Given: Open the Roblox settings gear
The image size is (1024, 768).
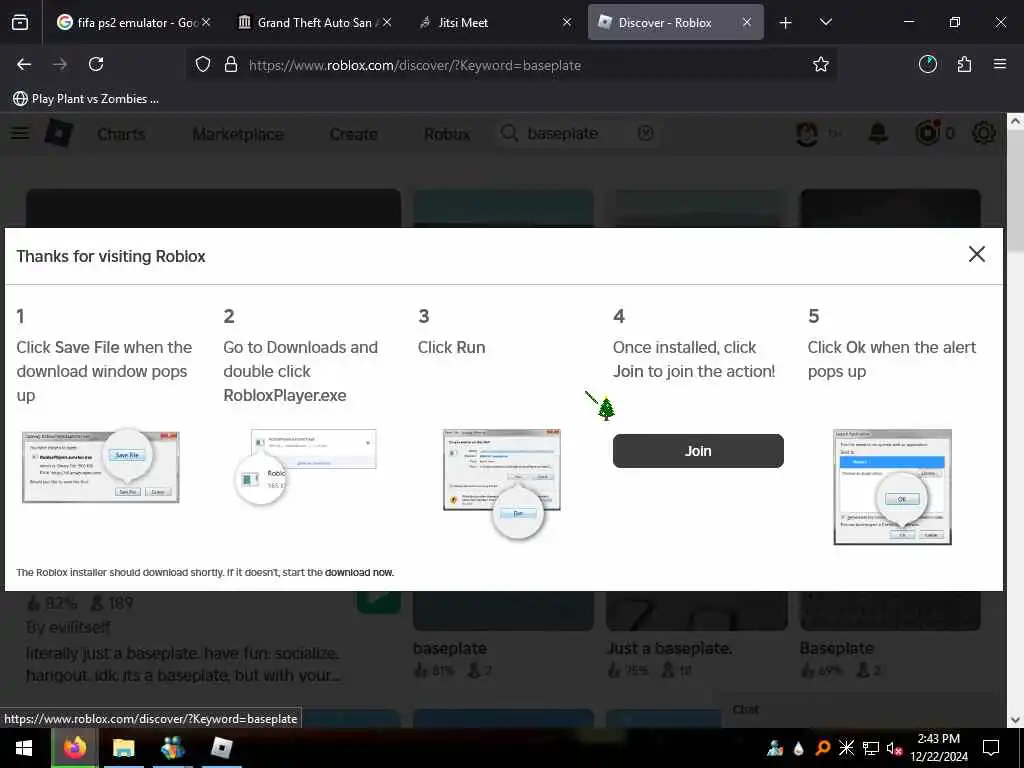Looking at the screenshot, I should (x=984, y=133).
